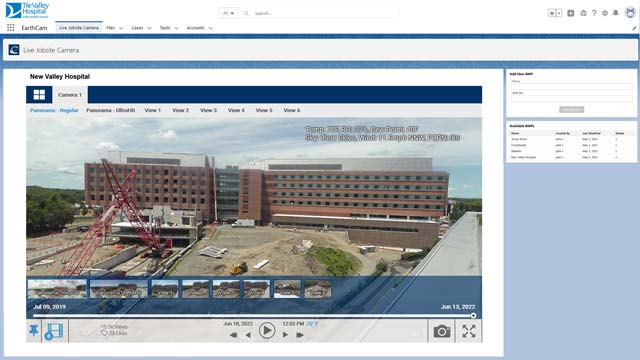Screen dimensions: 640x360
Task: Click the Live Jobsite Camera header icon
Action: coord(14,50)
